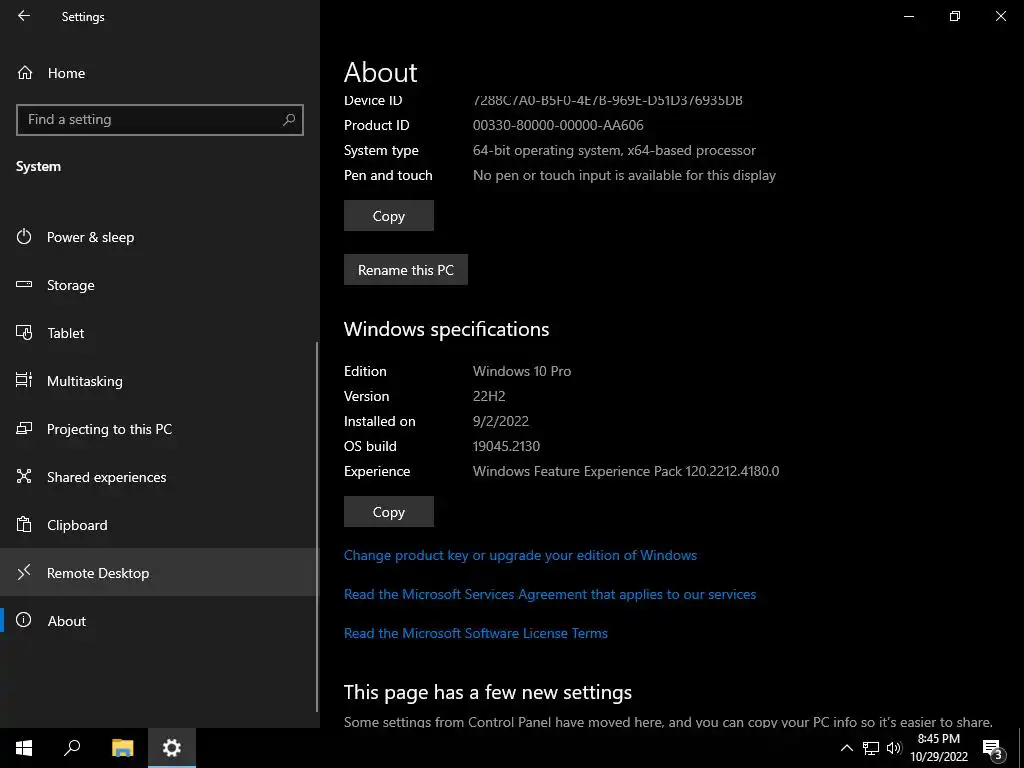The height and width of the screenshot is (768, 1024).
Task: Open Home in Settings sidebar
Action: click(160, 73)
